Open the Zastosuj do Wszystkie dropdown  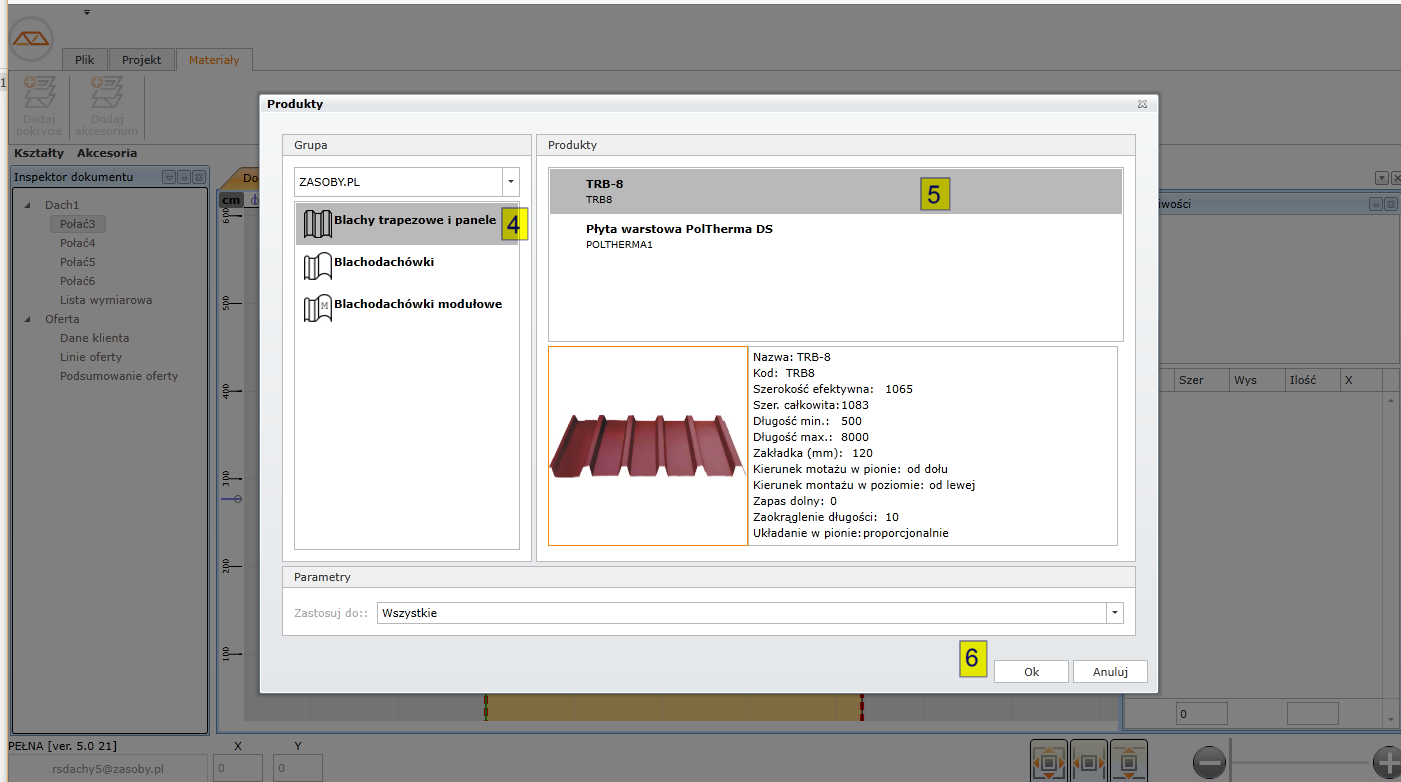pos(1113,613)
